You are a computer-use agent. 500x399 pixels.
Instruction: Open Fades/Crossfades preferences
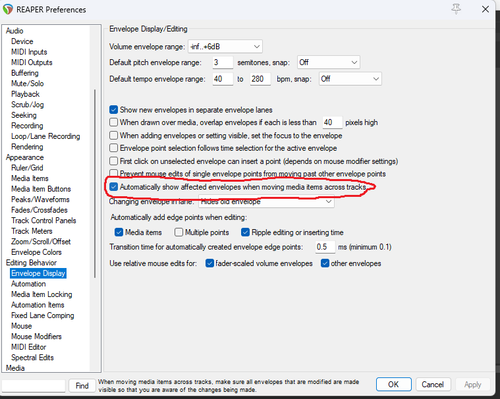point(39,210)
